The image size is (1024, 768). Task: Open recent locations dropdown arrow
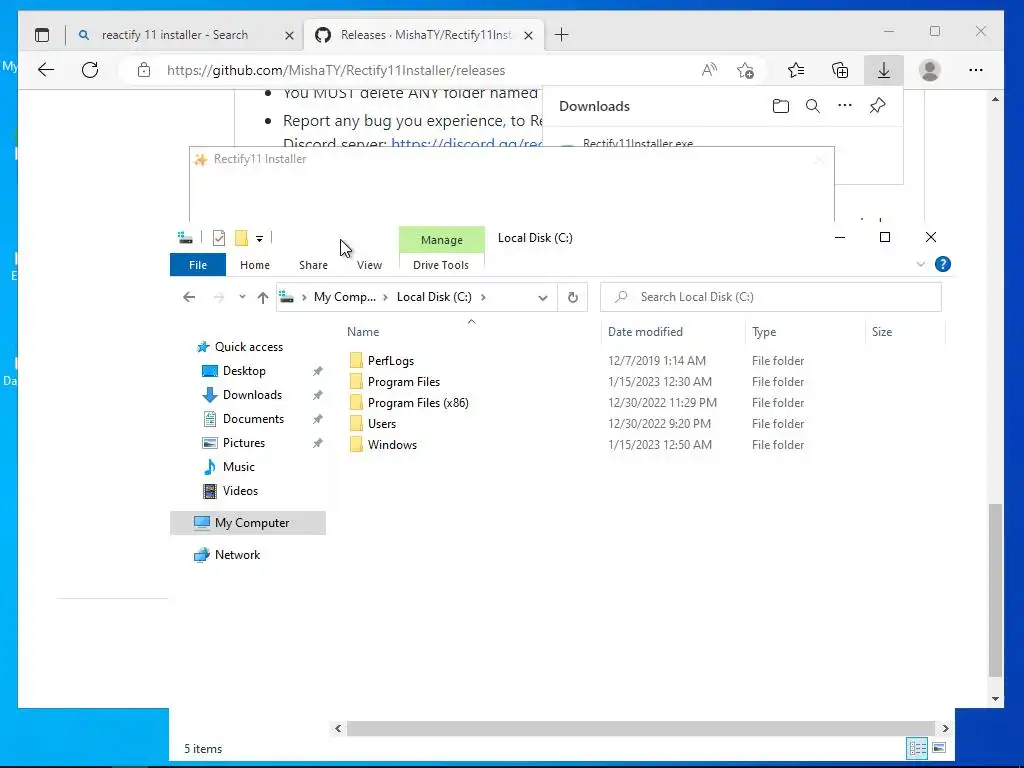pos(242,297)
